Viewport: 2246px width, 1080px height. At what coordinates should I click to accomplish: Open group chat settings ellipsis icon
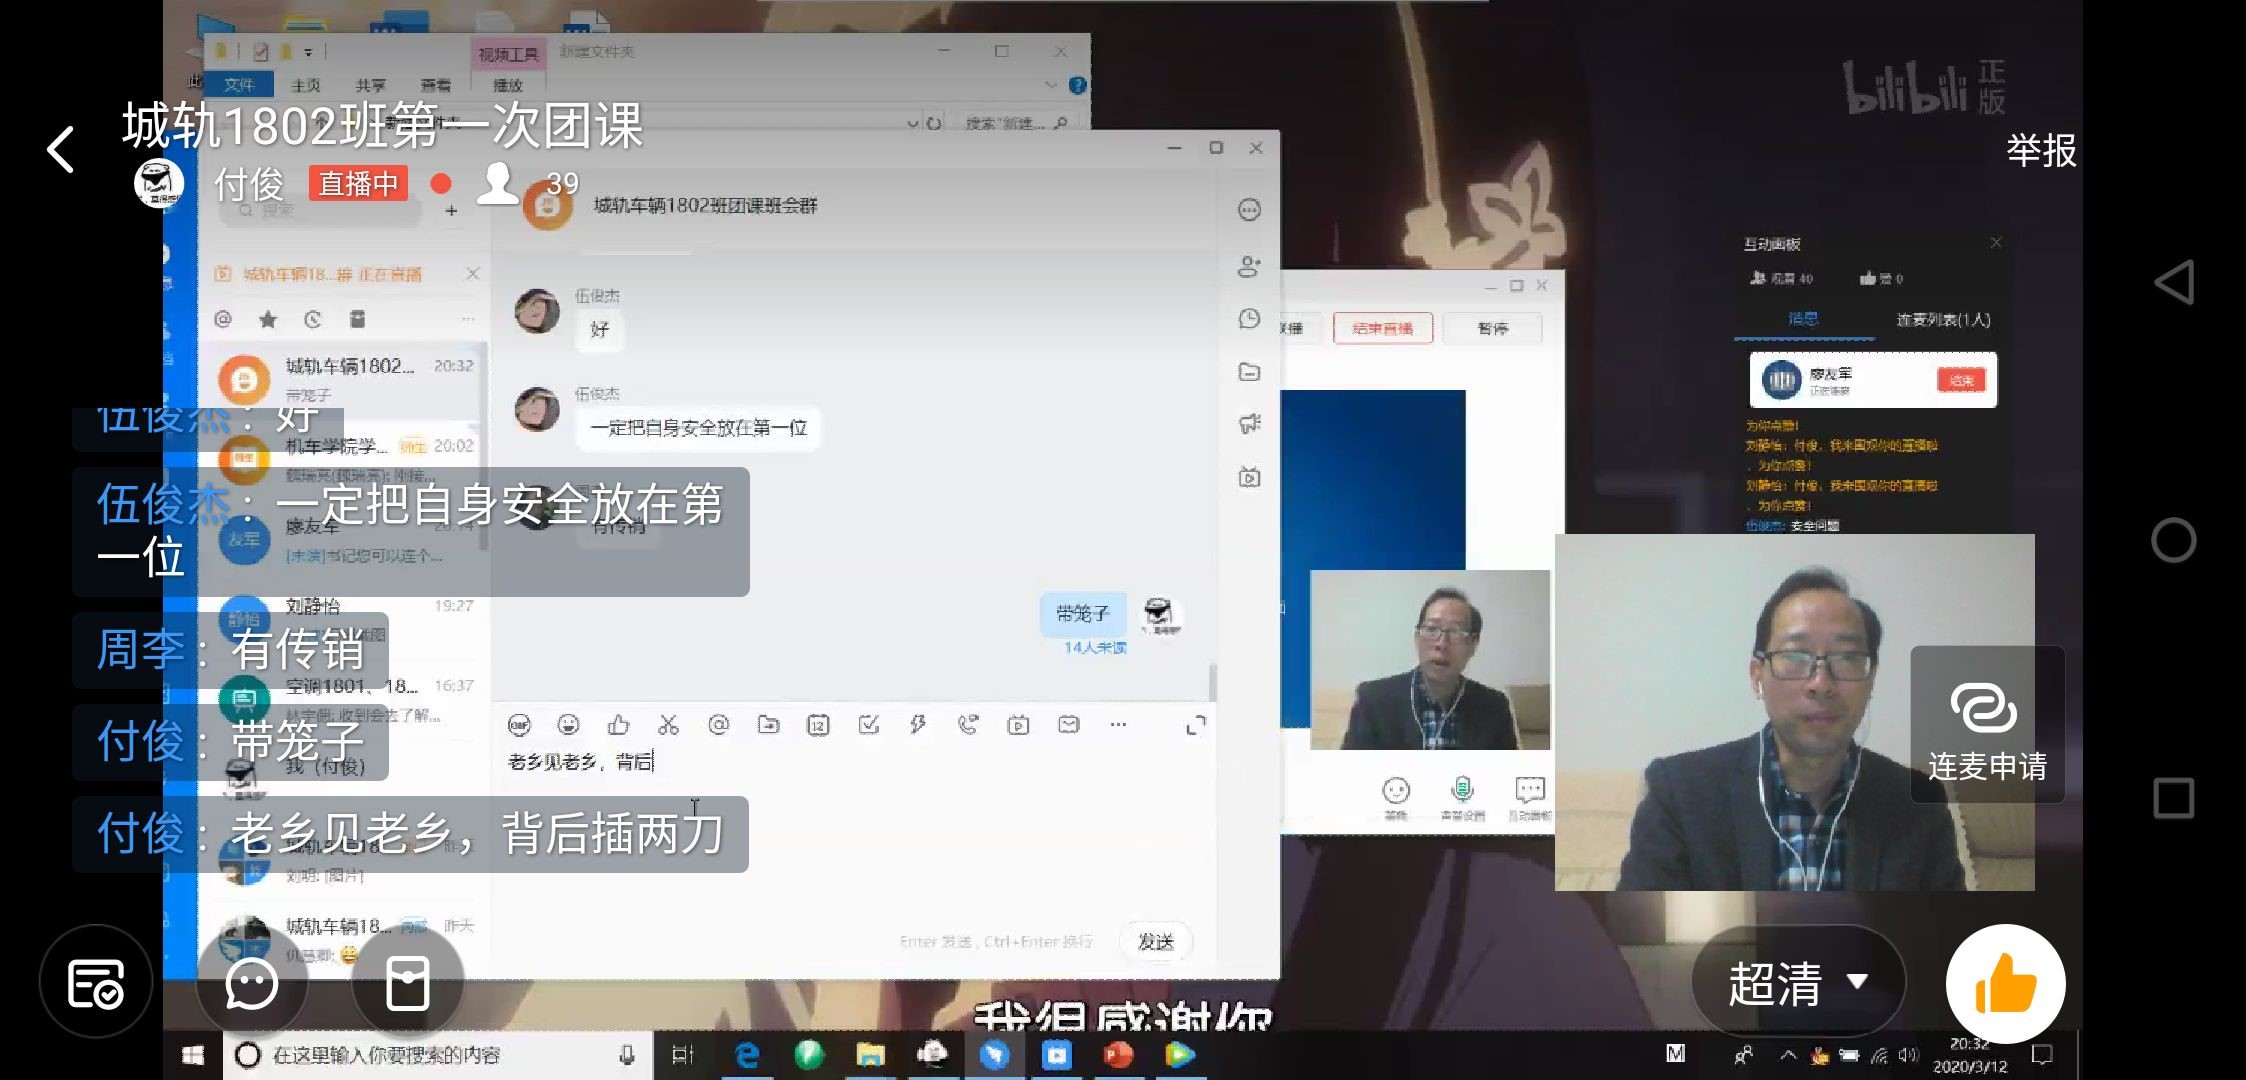[x=1249, y=210]
